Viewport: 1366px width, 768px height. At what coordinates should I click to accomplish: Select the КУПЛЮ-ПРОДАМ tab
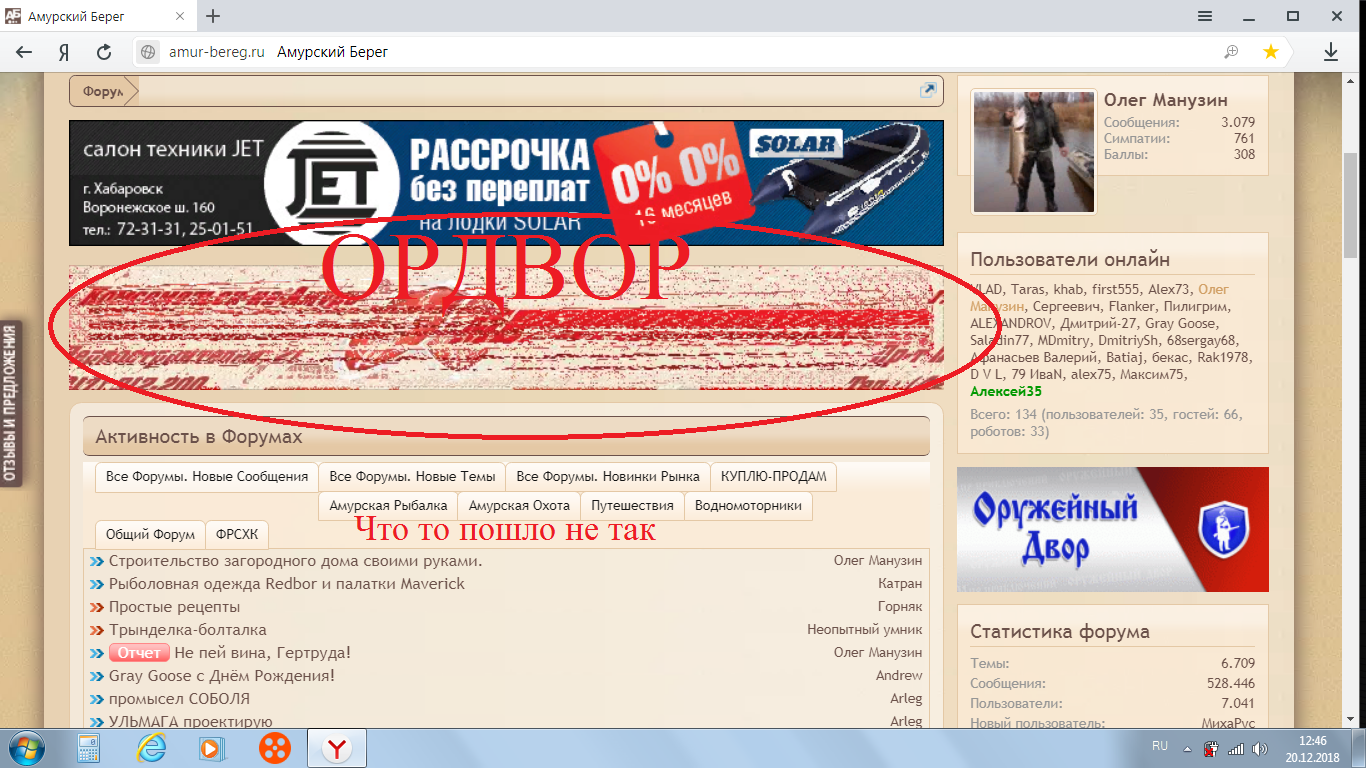tap(772, 476)
